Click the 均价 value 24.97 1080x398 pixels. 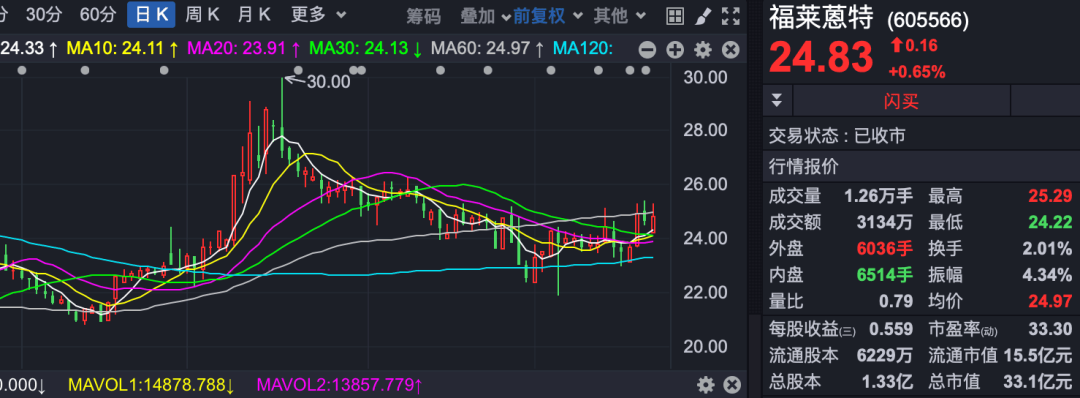click(x=1050, y=301)
